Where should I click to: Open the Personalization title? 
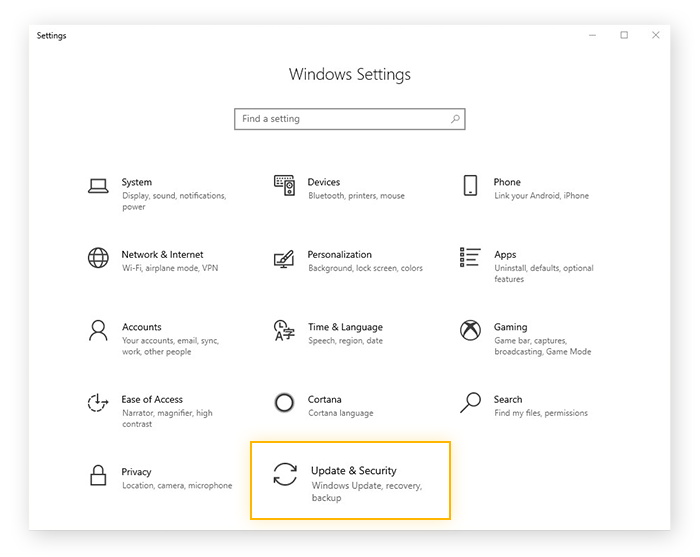point(339,254)
